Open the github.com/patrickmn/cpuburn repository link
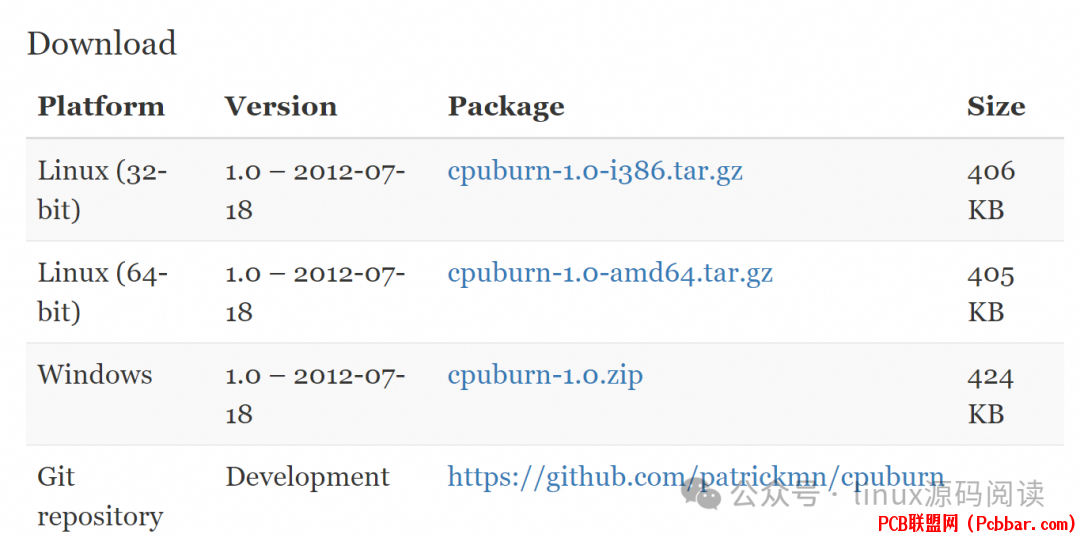This screenshot has width=1080, height=538. pos(696,476)
